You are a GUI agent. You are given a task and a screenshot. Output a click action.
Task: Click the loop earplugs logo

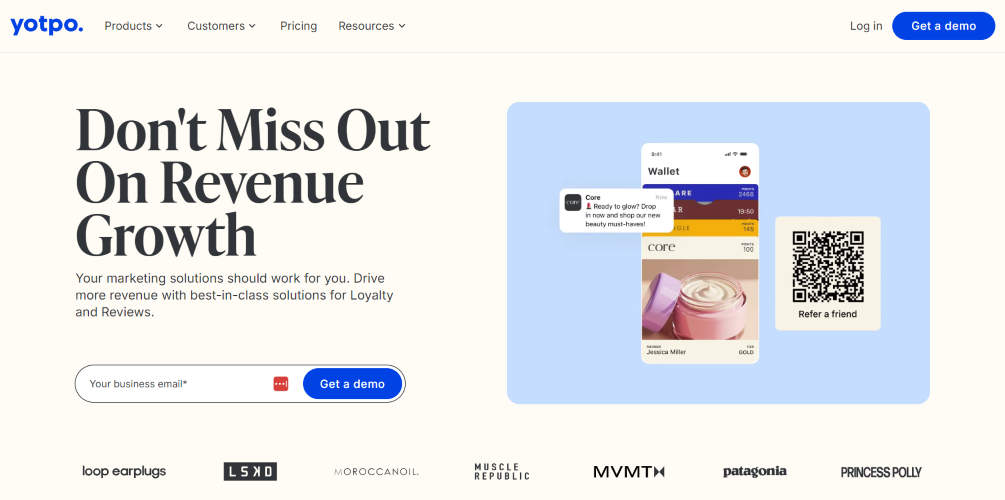click(x=124, y=472)
